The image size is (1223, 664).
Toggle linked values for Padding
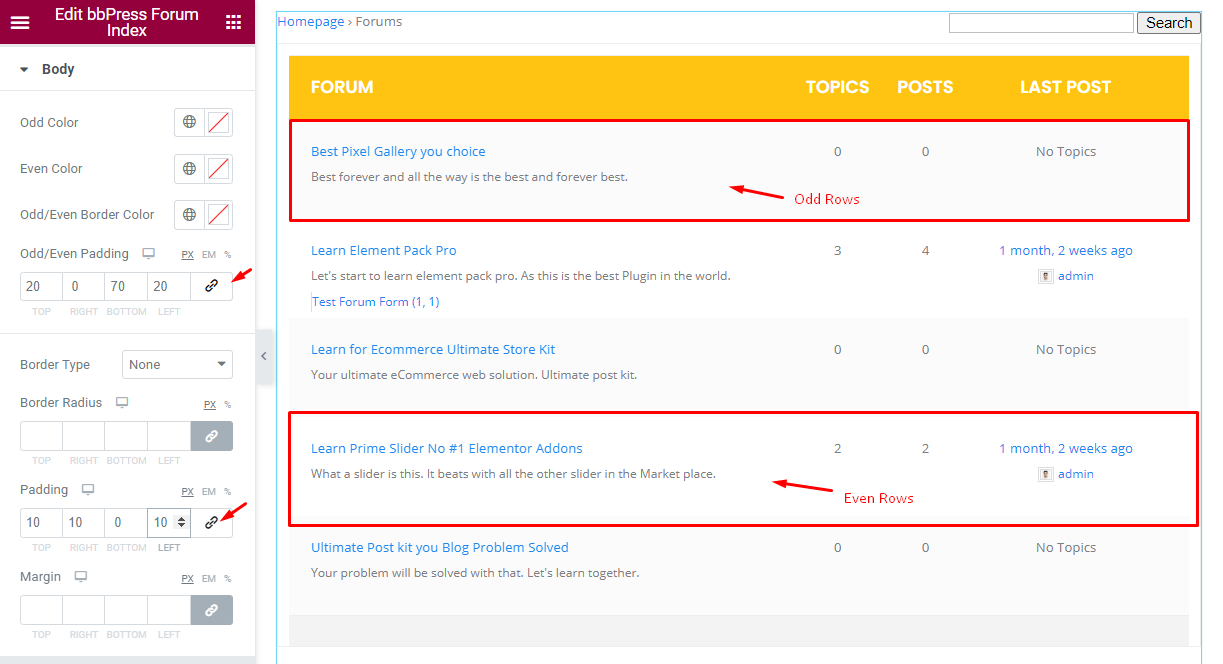point(210,522)
